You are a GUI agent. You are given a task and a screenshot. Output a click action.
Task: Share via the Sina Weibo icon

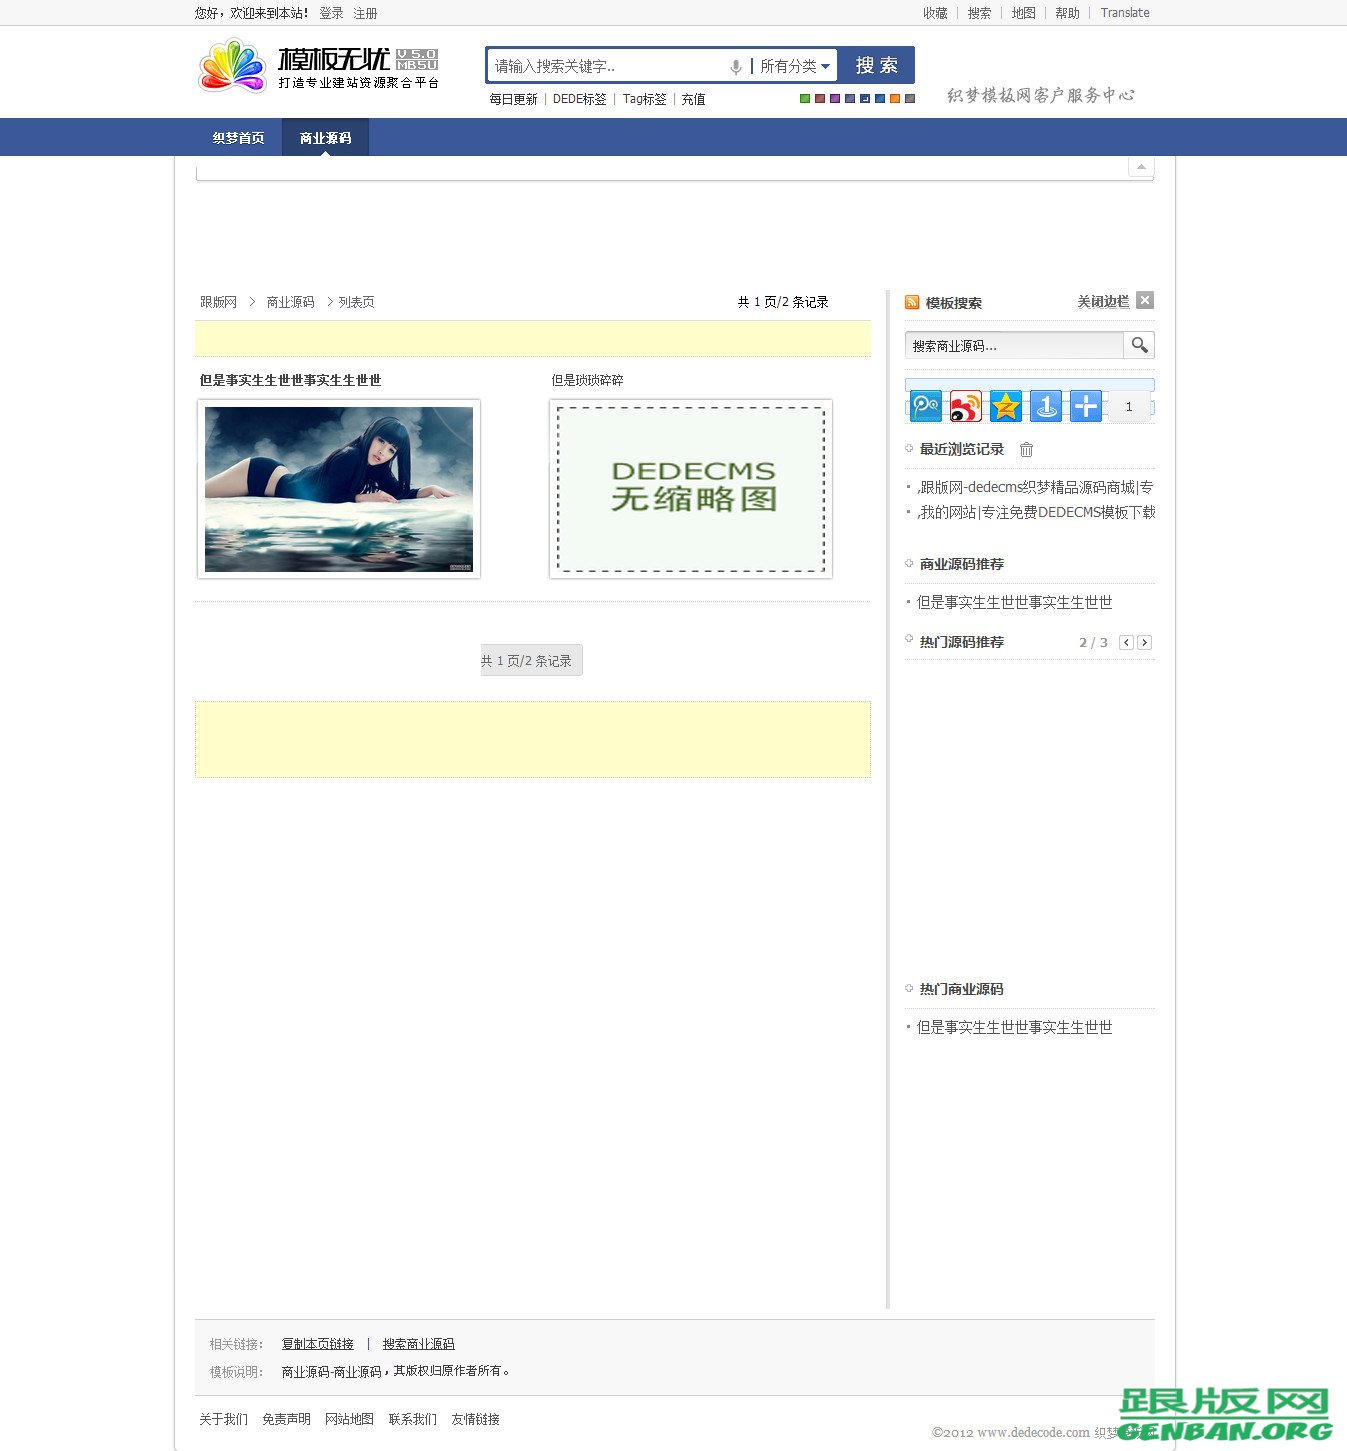coord(964,406)
